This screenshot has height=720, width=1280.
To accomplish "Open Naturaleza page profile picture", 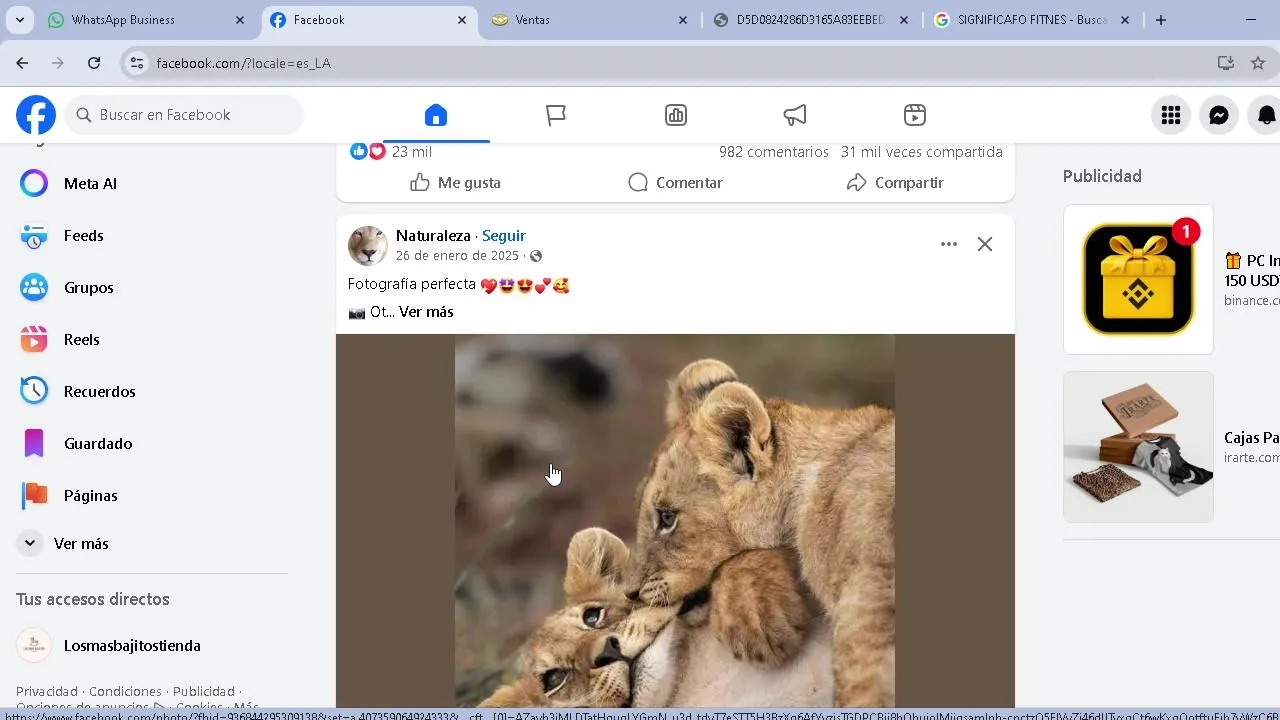I will point(368,246).
